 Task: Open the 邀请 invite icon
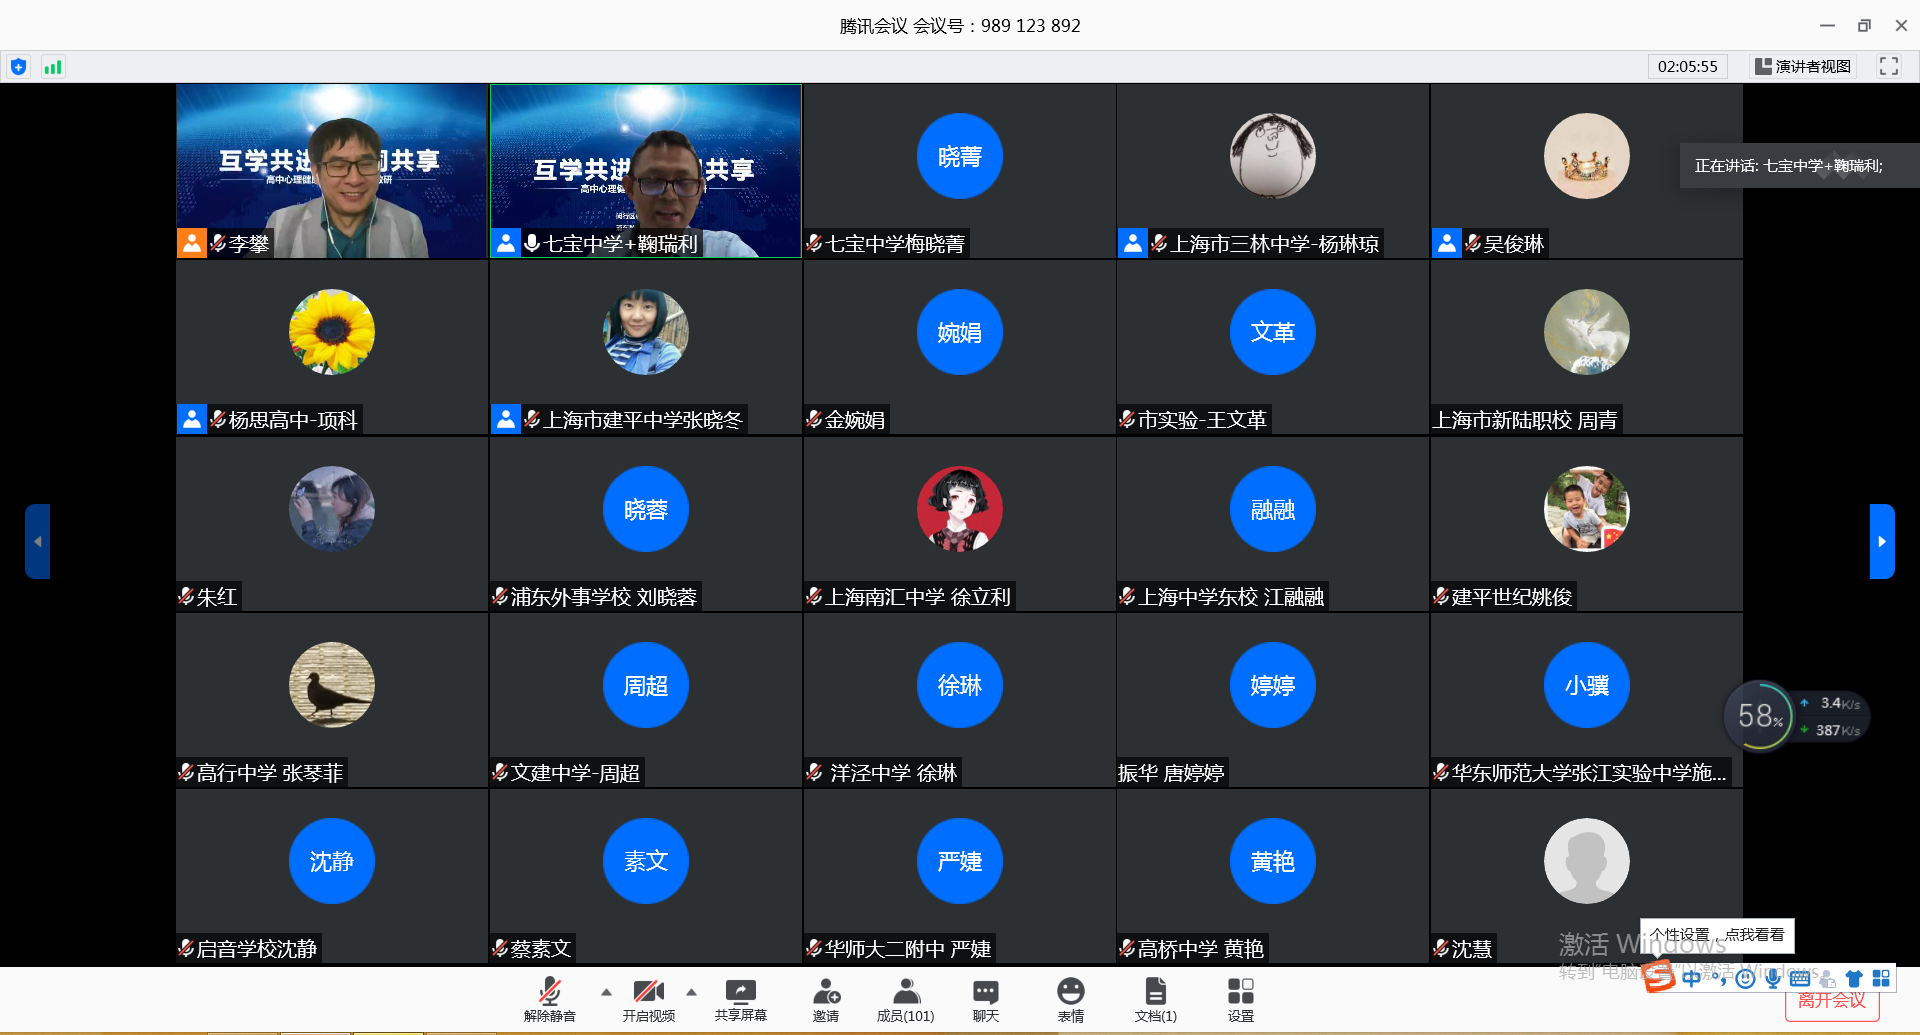[x=826, y=1000]
